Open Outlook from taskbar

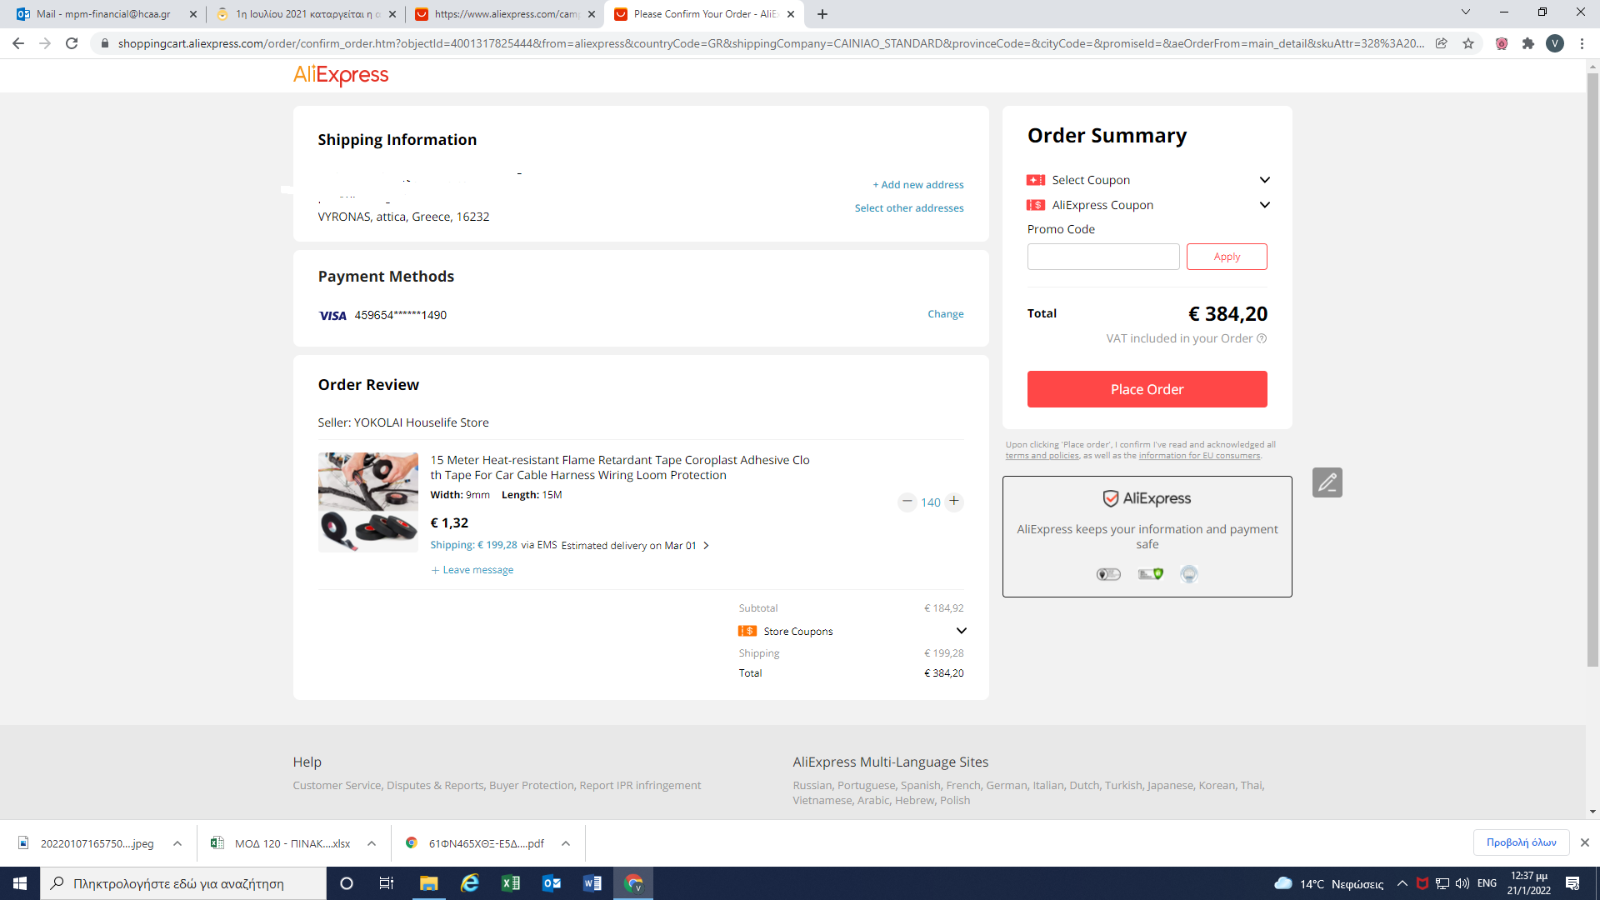[x=551, y=883]
